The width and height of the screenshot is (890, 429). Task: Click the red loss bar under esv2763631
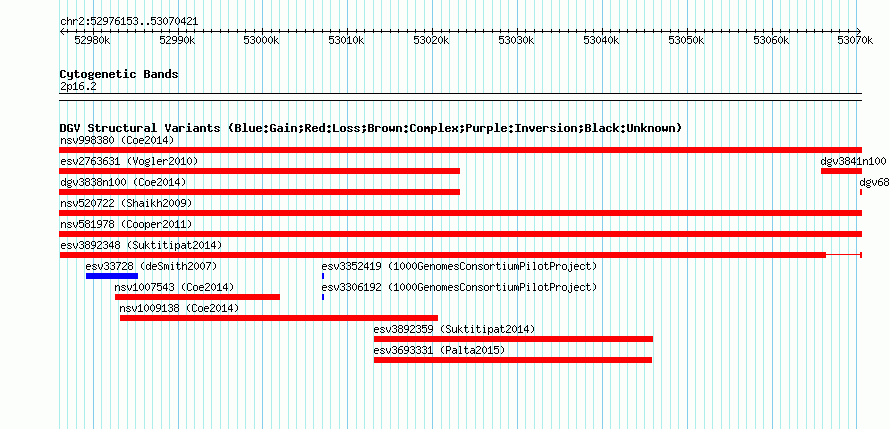click(259, 171)
